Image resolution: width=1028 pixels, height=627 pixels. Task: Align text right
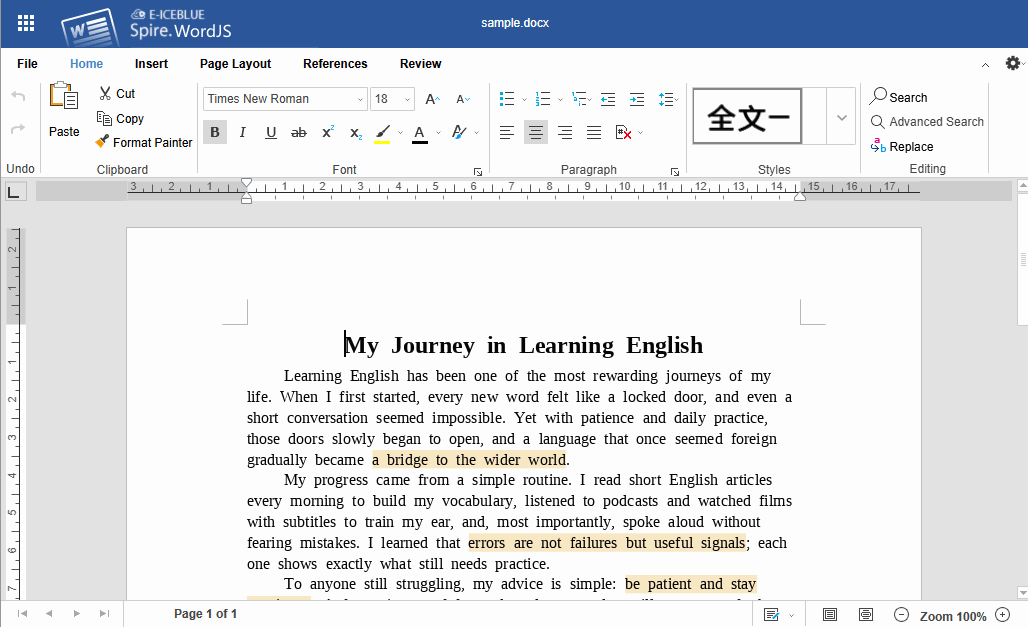click(x=564, y=132)
